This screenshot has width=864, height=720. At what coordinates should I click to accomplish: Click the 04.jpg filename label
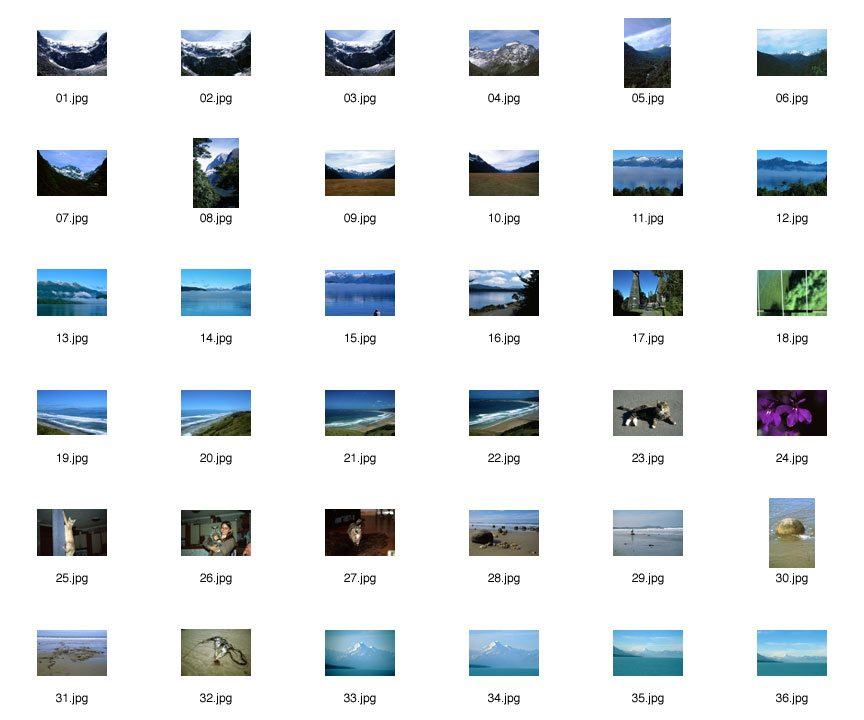click(x=504, y=98)
